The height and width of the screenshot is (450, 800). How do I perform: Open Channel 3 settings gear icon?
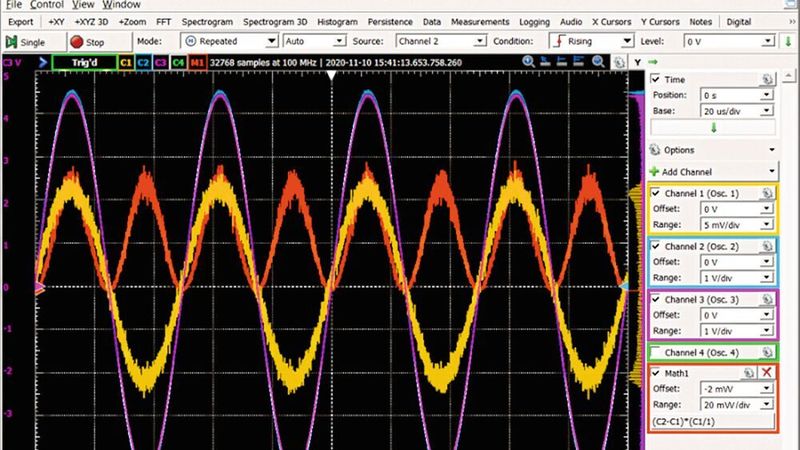[x=767, y=299]
